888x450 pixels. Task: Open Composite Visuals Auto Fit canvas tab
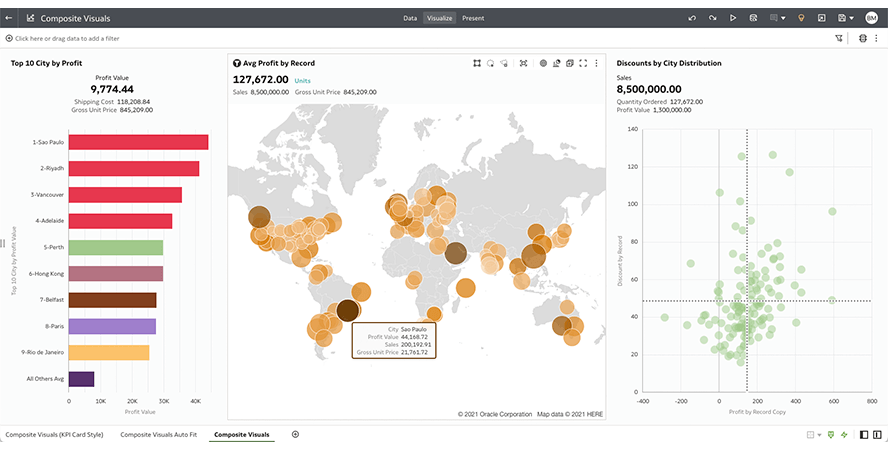(158, 435)
